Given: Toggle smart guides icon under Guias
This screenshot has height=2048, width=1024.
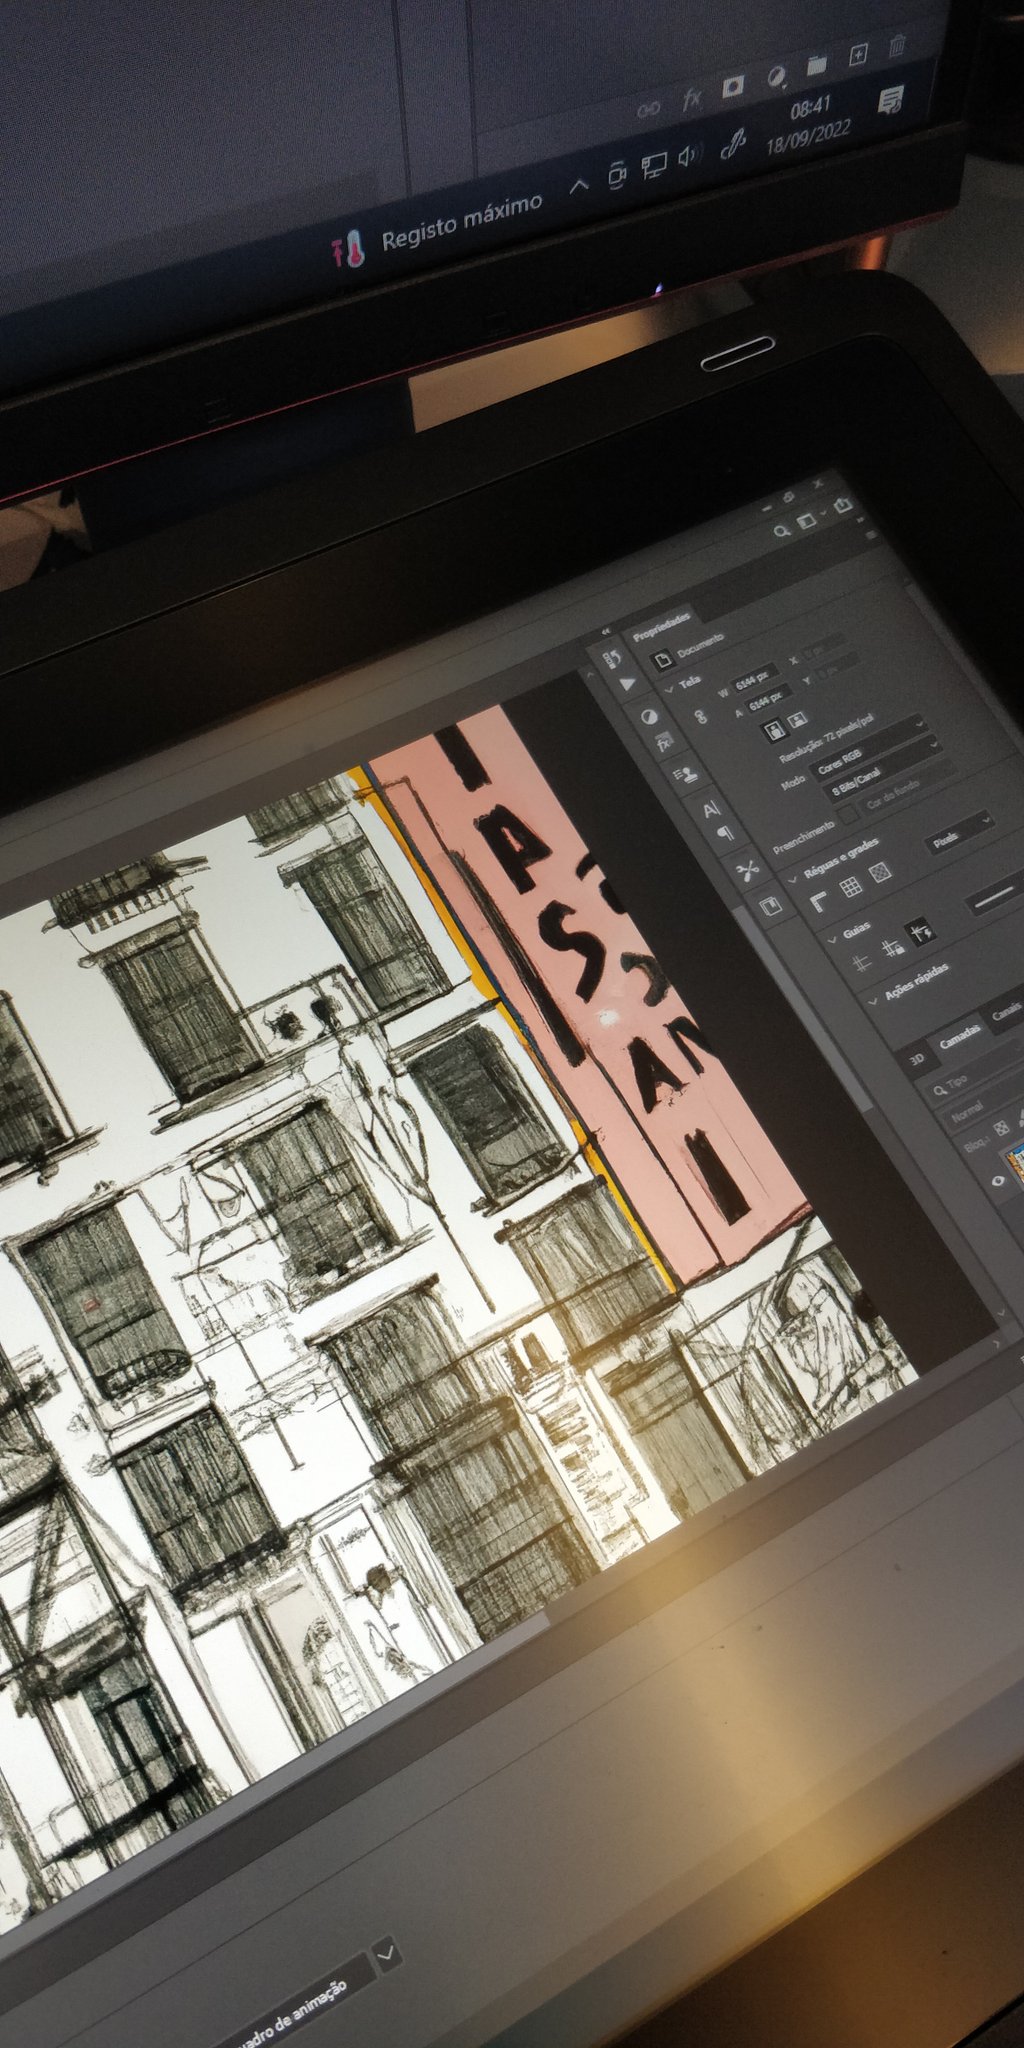Looking at the screenshot, I should 920,931.
